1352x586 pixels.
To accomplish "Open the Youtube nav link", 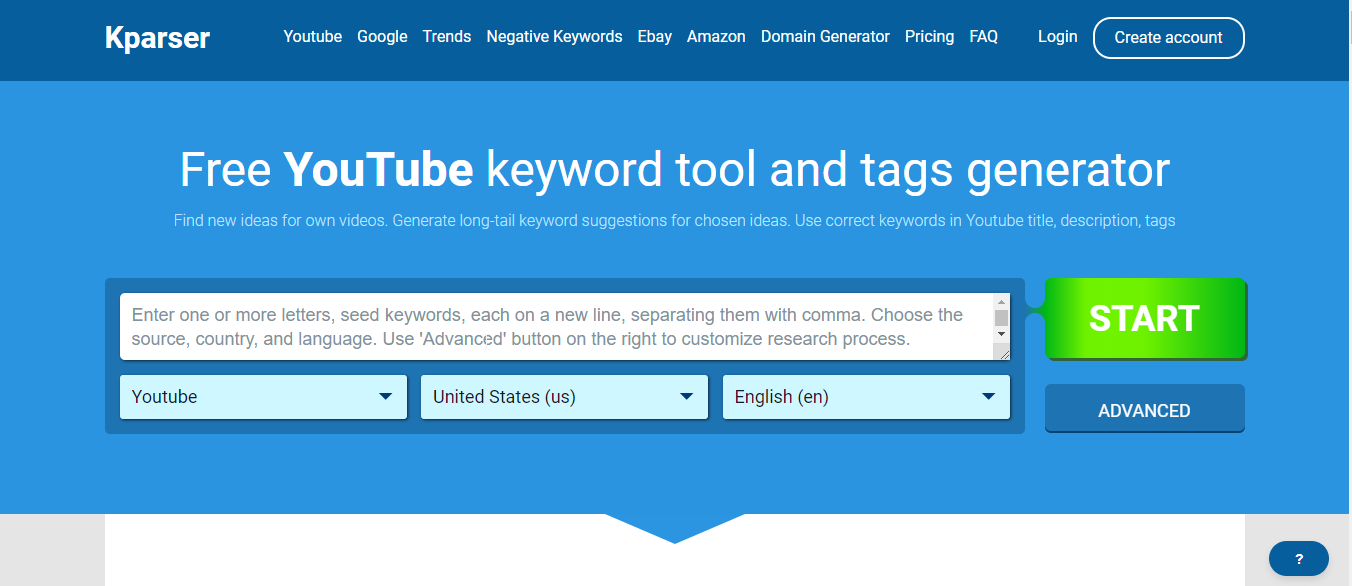I will 312,37.
